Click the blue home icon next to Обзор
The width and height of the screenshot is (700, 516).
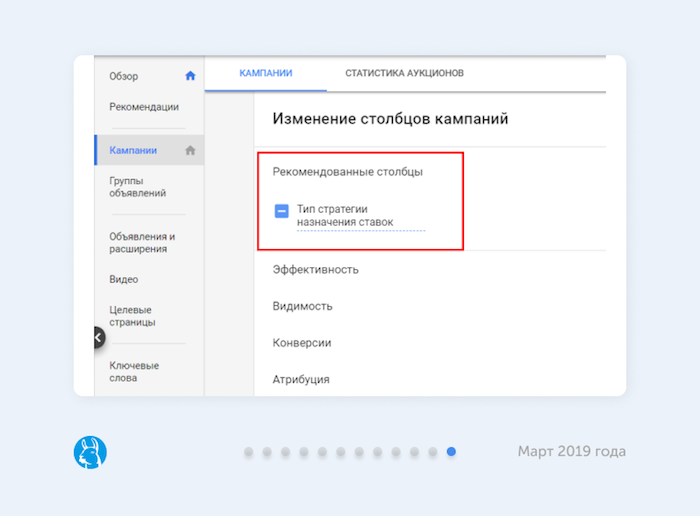coord(190,76)
